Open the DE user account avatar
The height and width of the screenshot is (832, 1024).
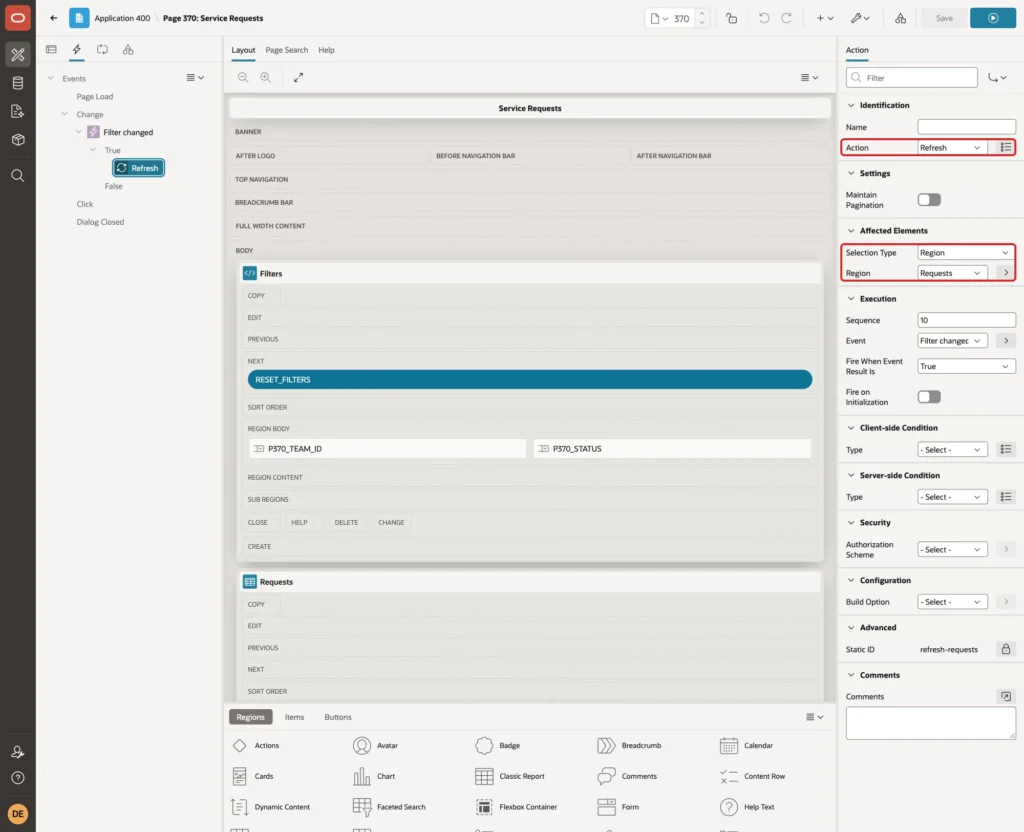click(x=18, y=814)
